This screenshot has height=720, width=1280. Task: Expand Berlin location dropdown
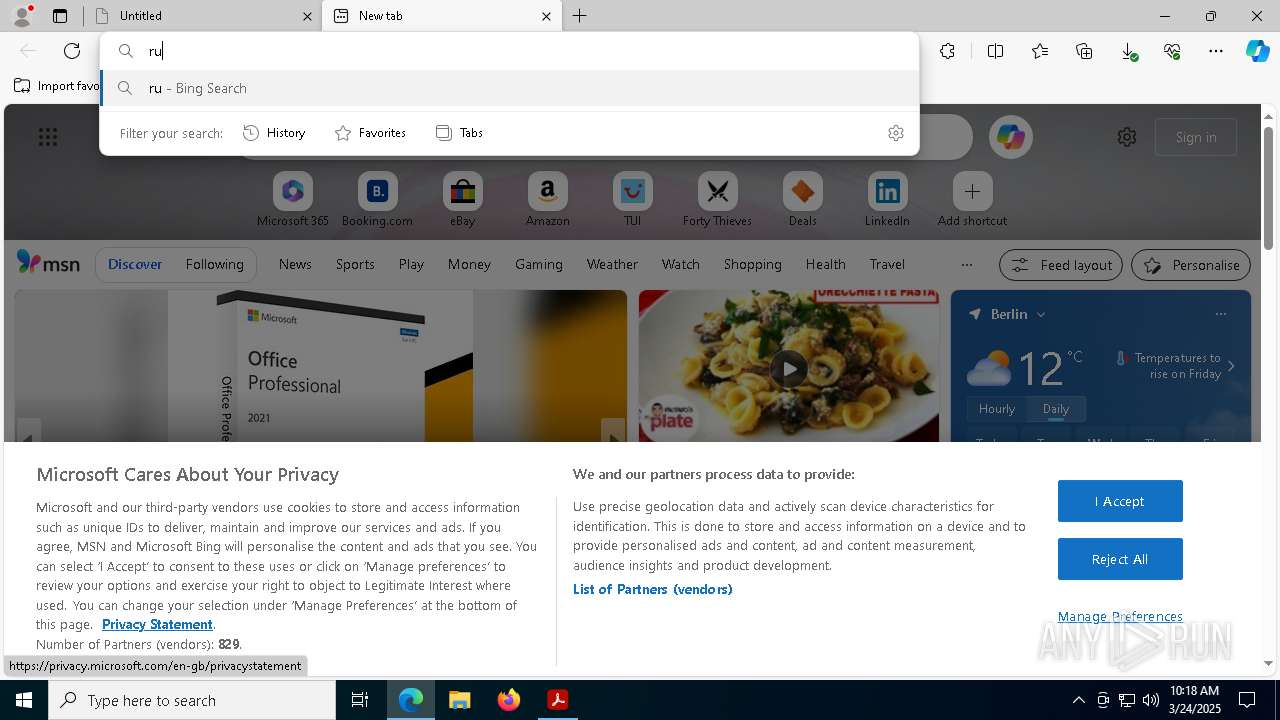[1041, 314]
